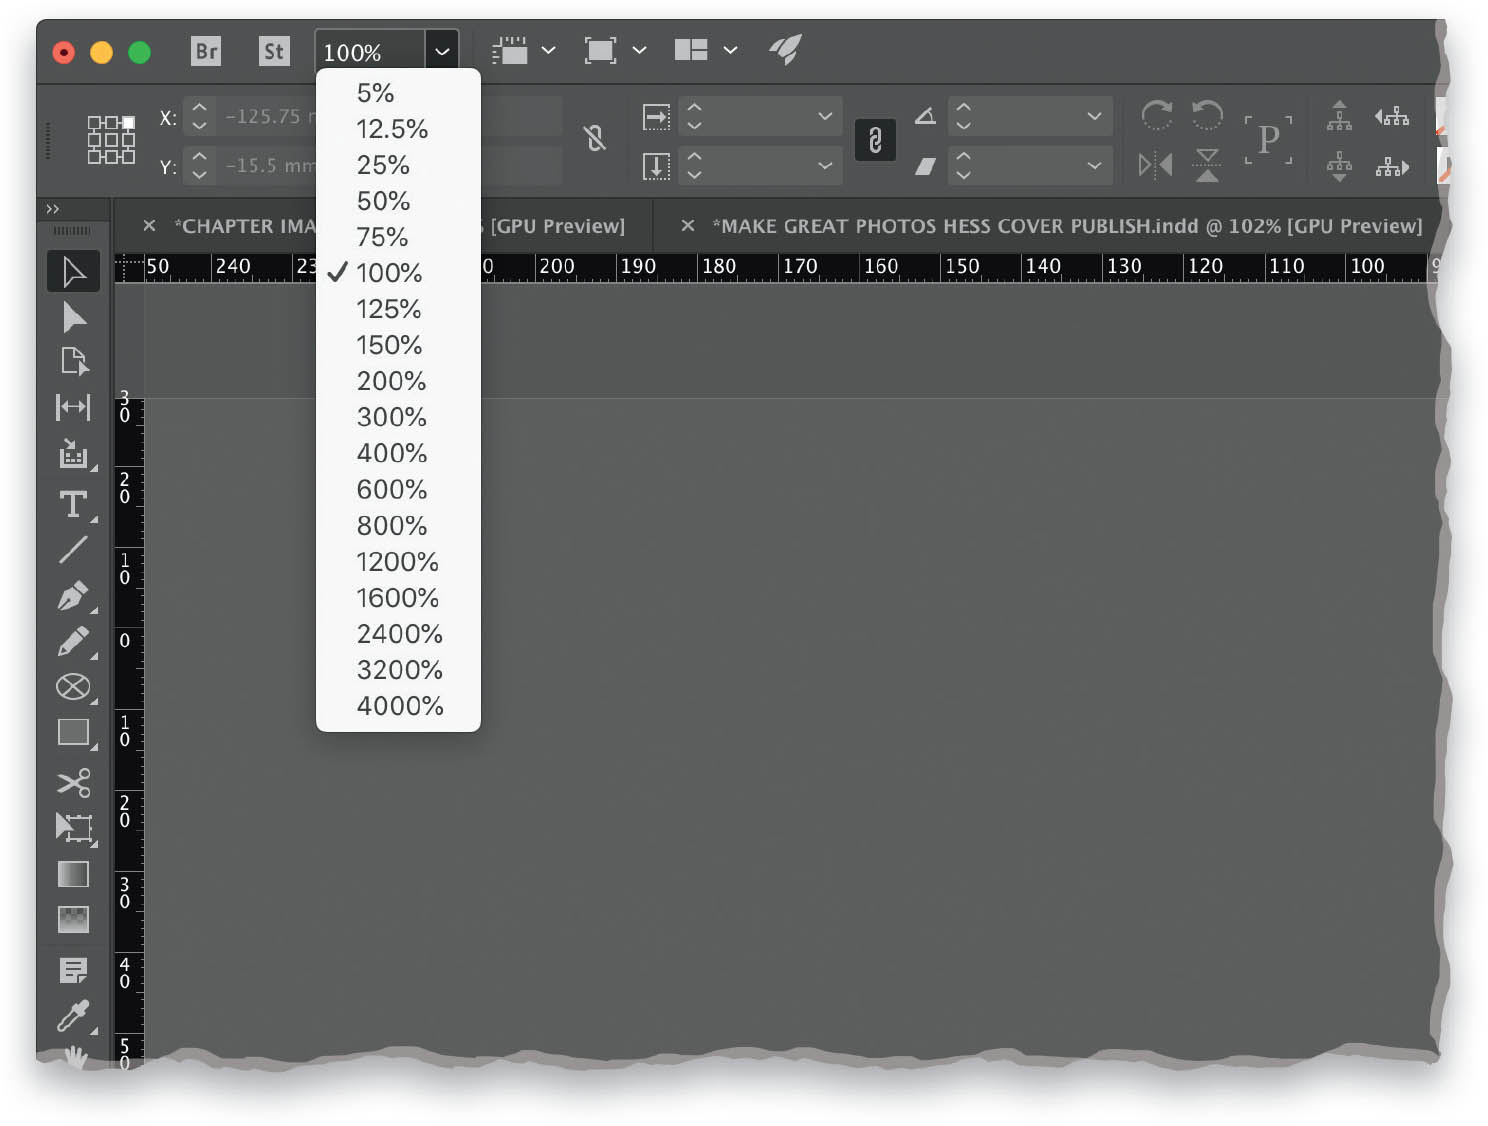The width and height of the screenshot is (1488, 1126).
Task: Click the Adobe Stock St icon
Action: pyautogui.click(x=274, y=51)
